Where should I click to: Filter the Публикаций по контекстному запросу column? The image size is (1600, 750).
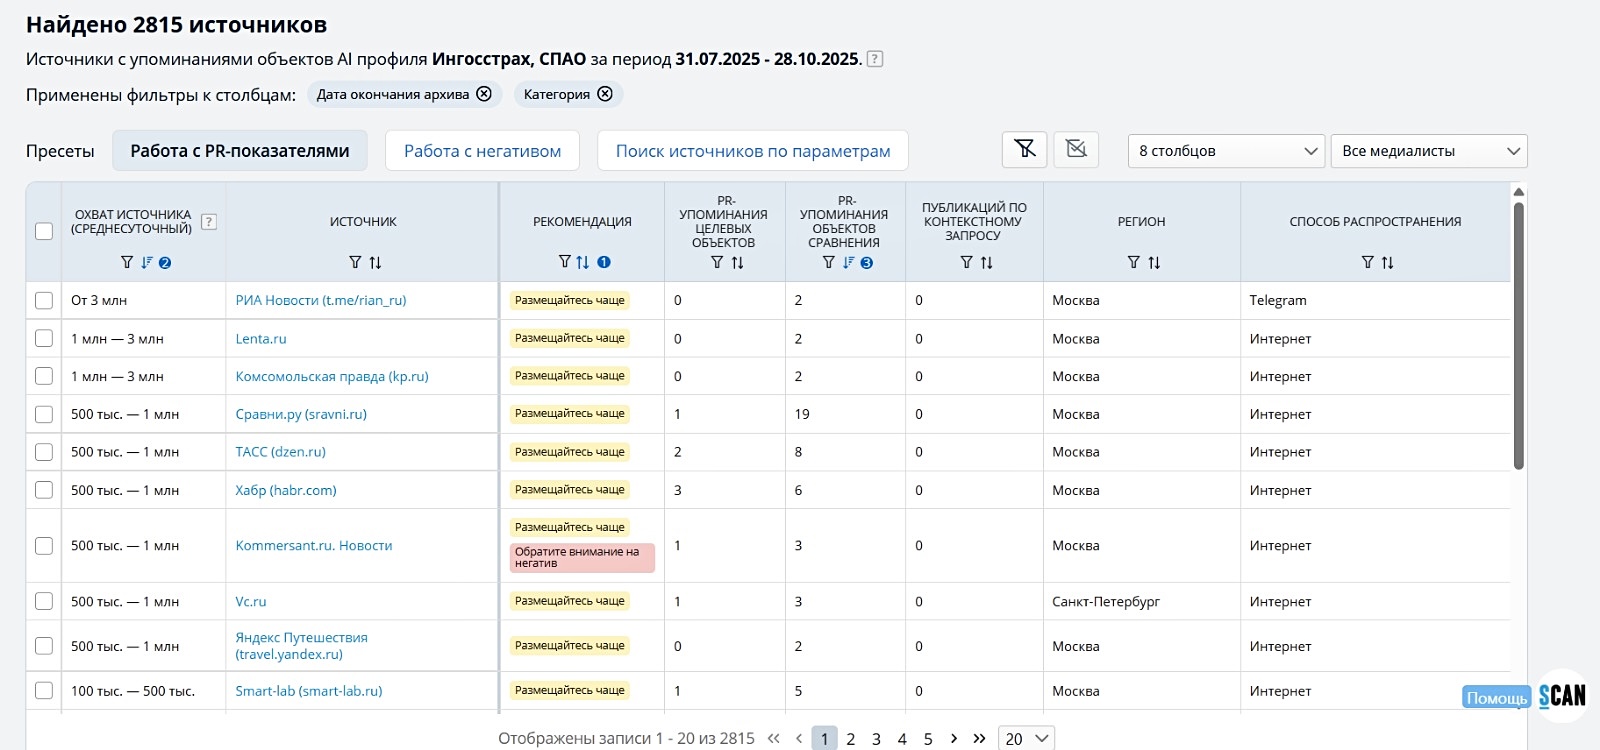[966, 262]
